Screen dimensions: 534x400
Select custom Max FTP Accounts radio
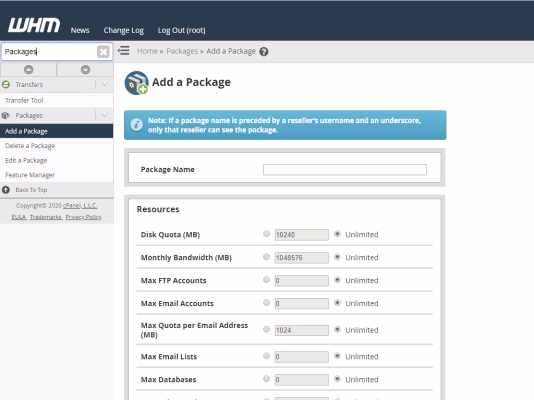(x=266, y=279)
